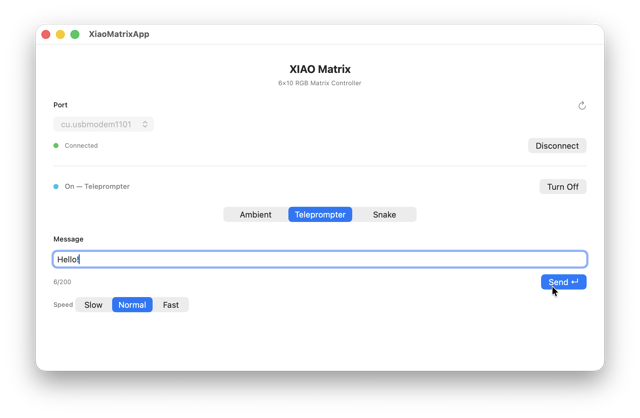
Task: Open the cu.usbmodem1101 port dropdown
Action: click(103, 124)
